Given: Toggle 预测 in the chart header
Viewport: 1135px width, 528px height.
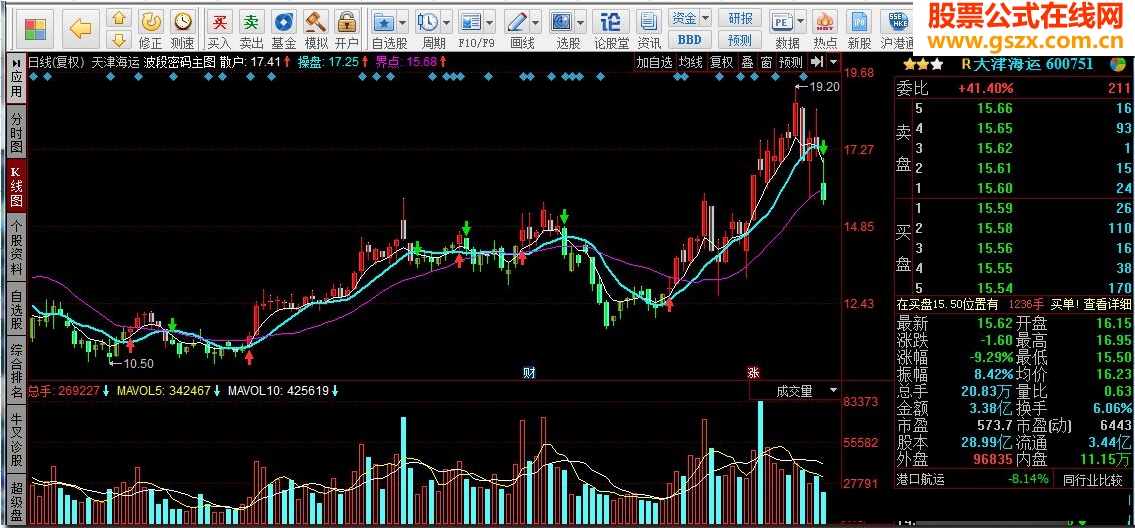Looking at the screenshot, I should coord(790,62).
